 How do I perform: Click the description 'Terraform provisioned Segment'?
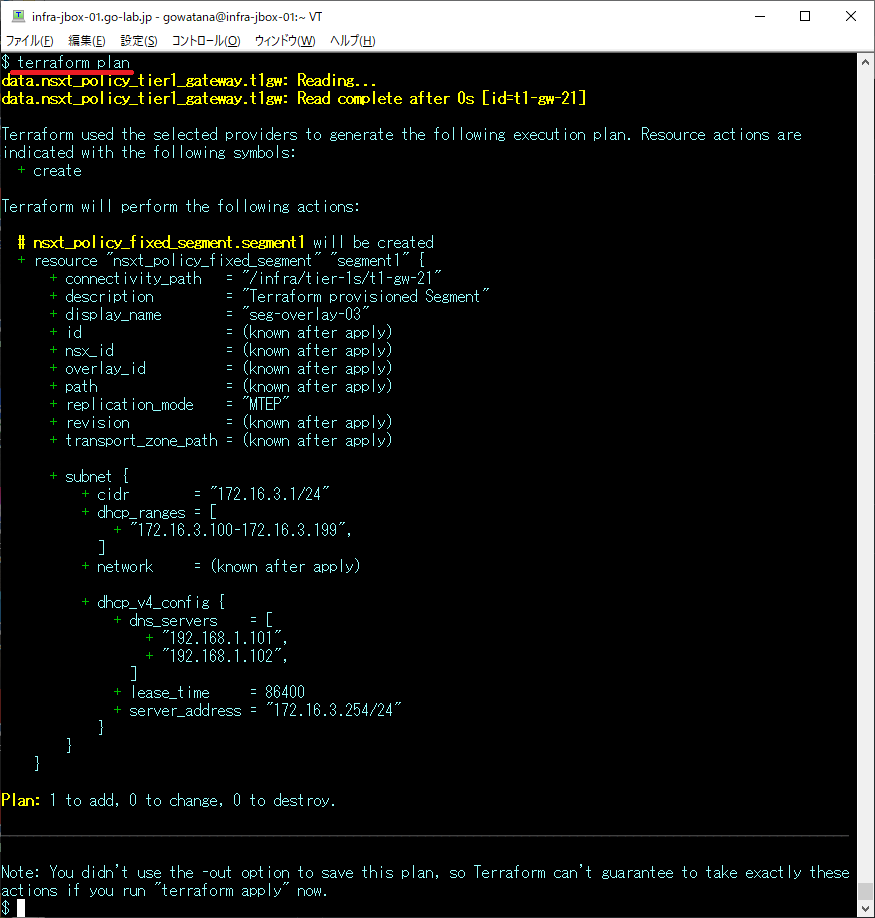pos(366,296)
